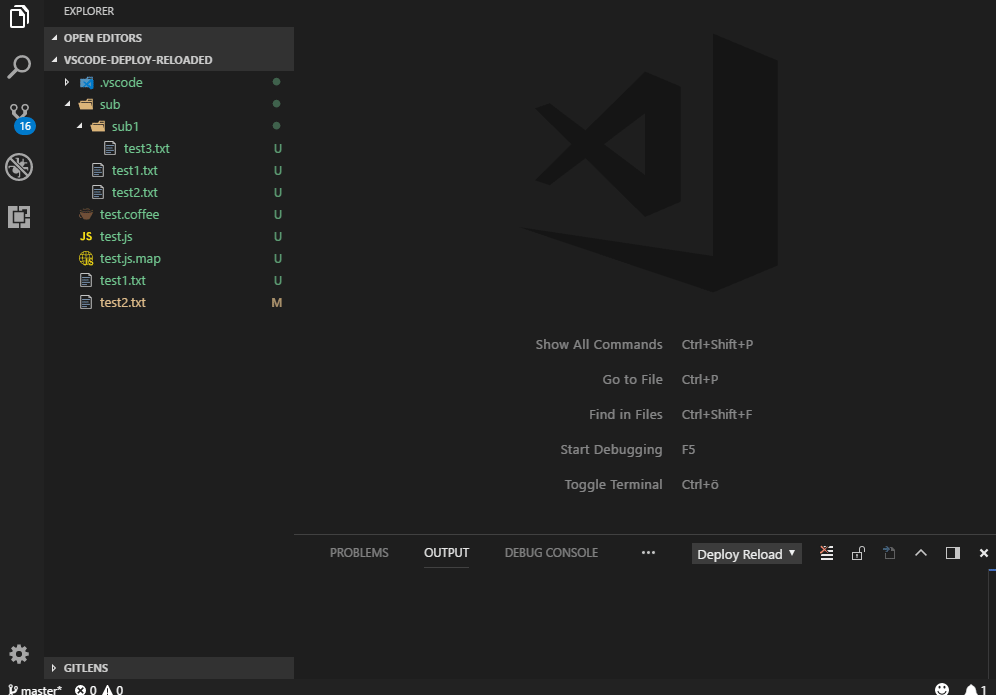Click the JS icon beside test.js
The height and width of the screenshot is (695, 996).
[86, 236]
